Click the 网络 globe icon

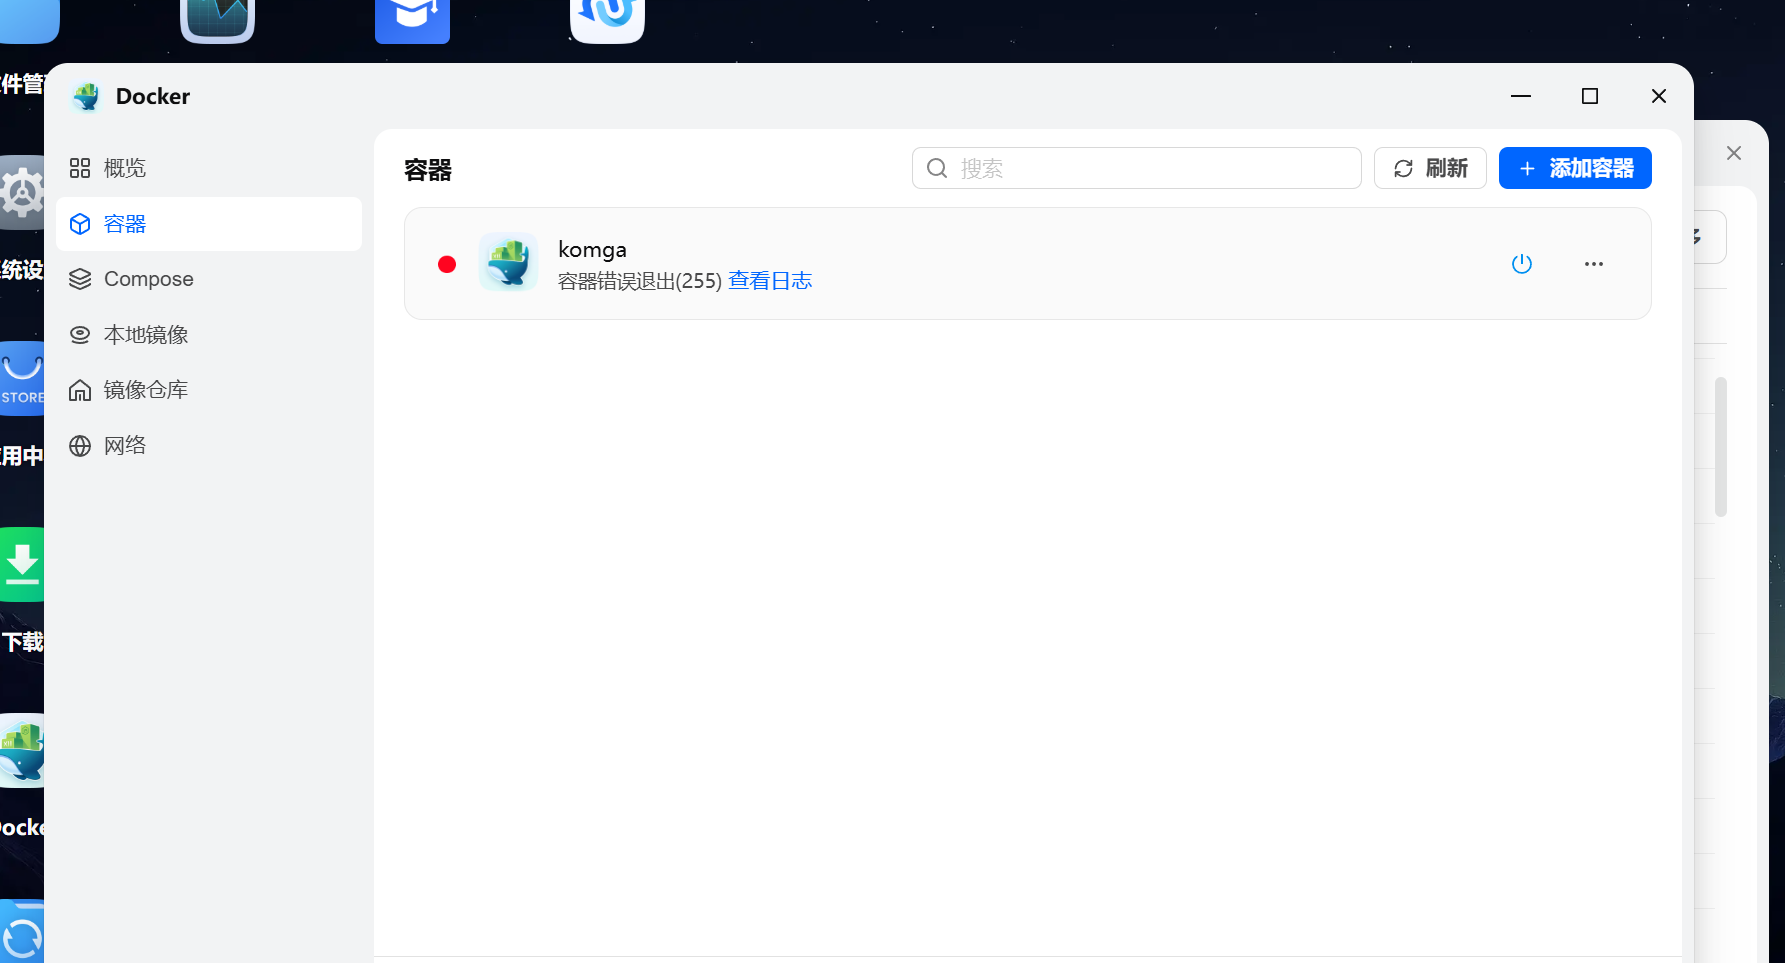(x=80, y=446)
